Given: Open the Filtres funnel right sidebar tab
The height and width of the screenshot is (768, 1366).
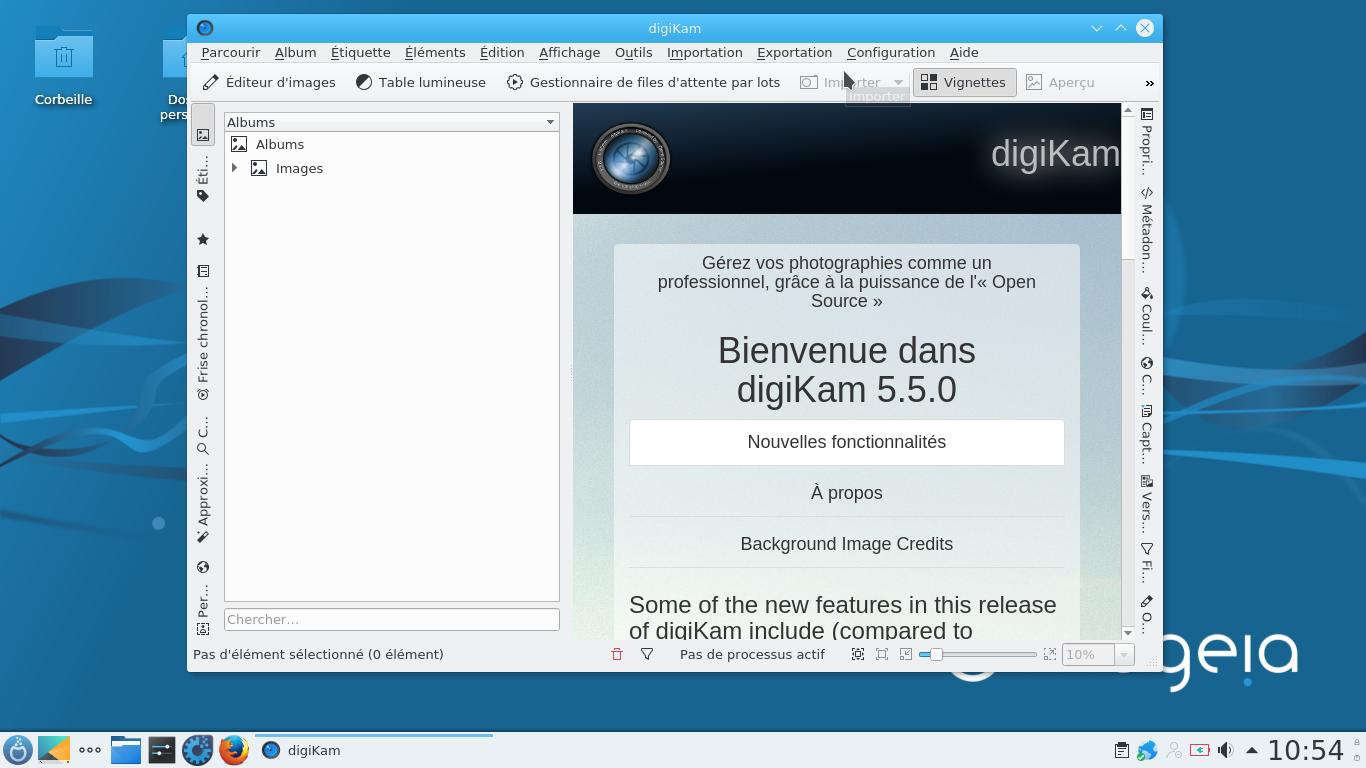Looking at the screenshot, I should click(x=1147, y=562).
